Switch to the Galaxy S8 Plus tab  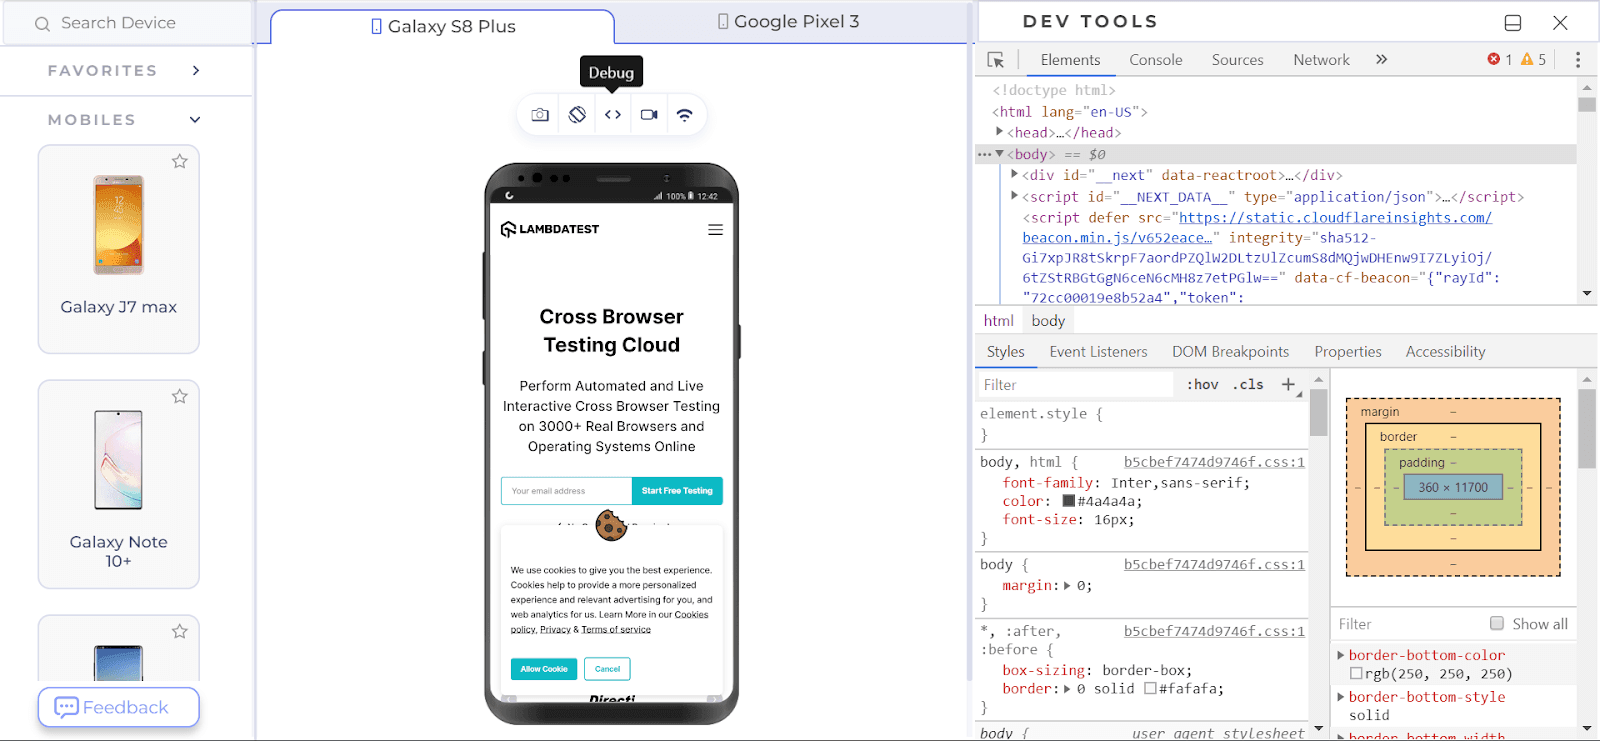pos(443,27)
